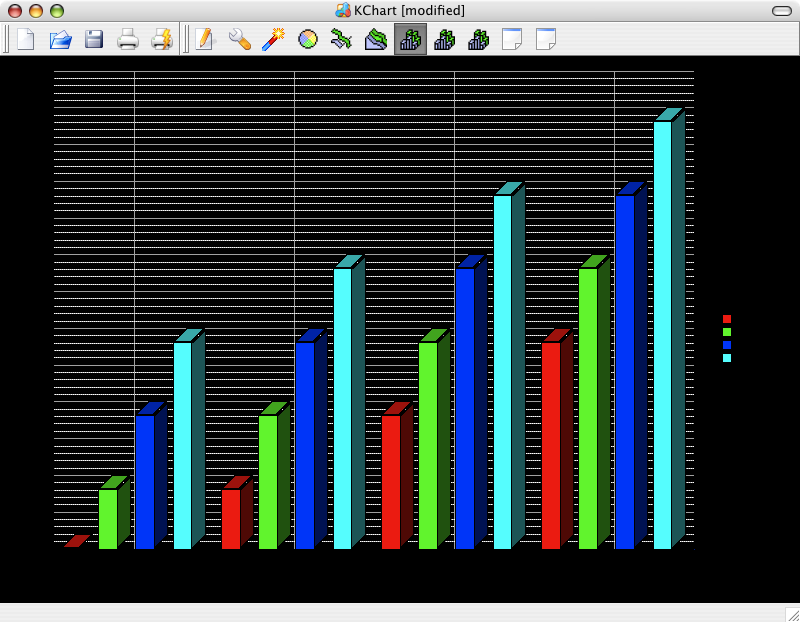Minimize KChart using the yellow button
800x622 pixels.
tap(36, 11)
